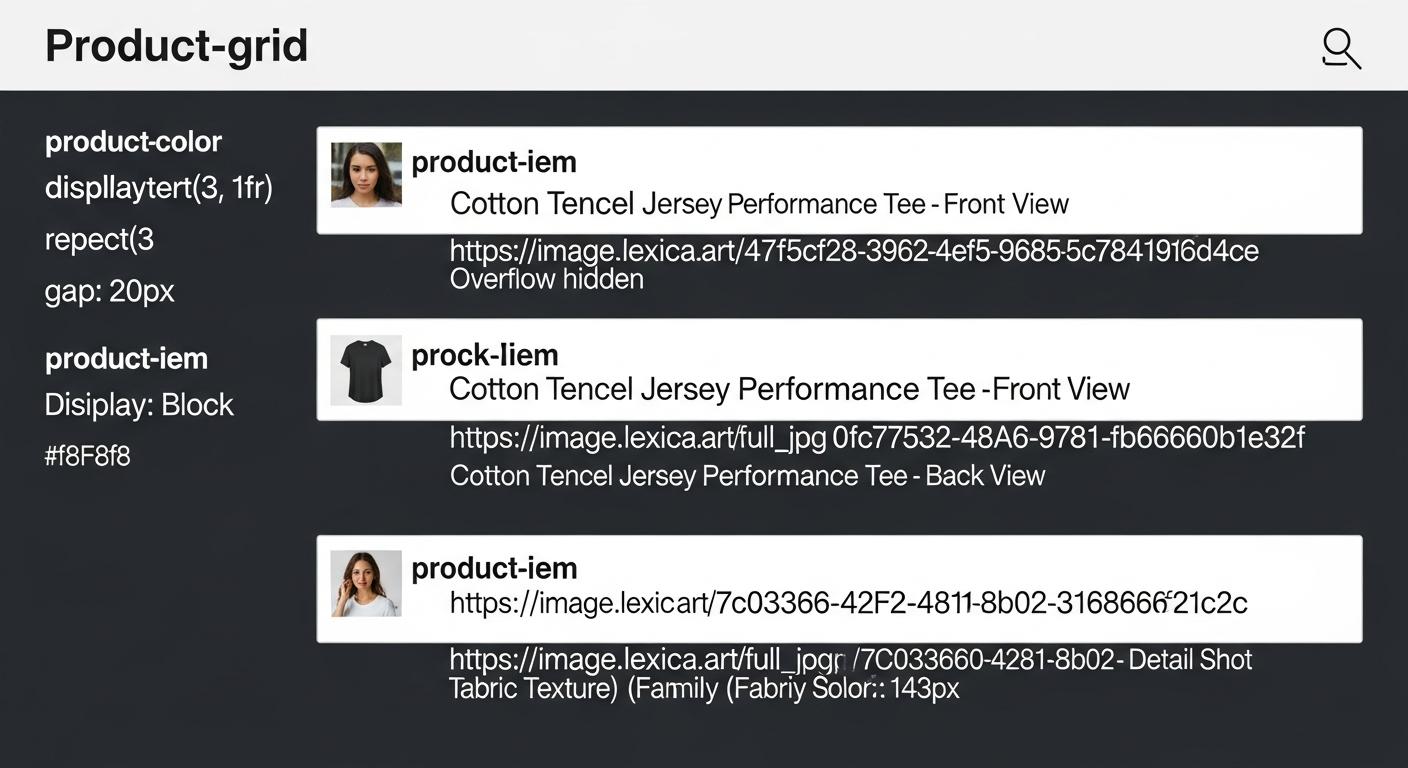Click the smiling woman thumbnail in third card
This screenshot has height=768, width=1408.
pyautogui.click(x=366, y=583)
